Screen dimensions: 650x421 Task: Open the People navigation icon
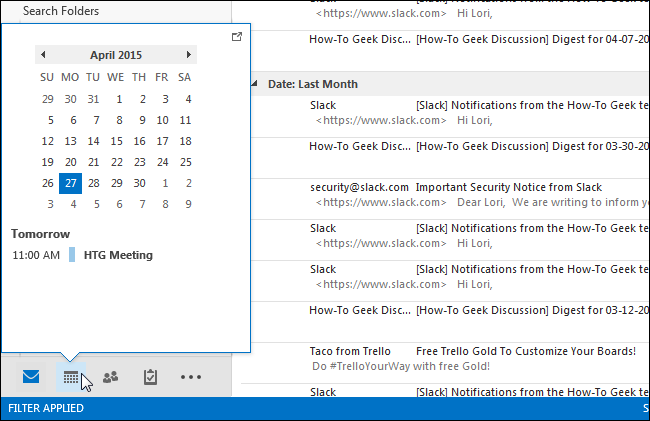(x=111, y=377)
